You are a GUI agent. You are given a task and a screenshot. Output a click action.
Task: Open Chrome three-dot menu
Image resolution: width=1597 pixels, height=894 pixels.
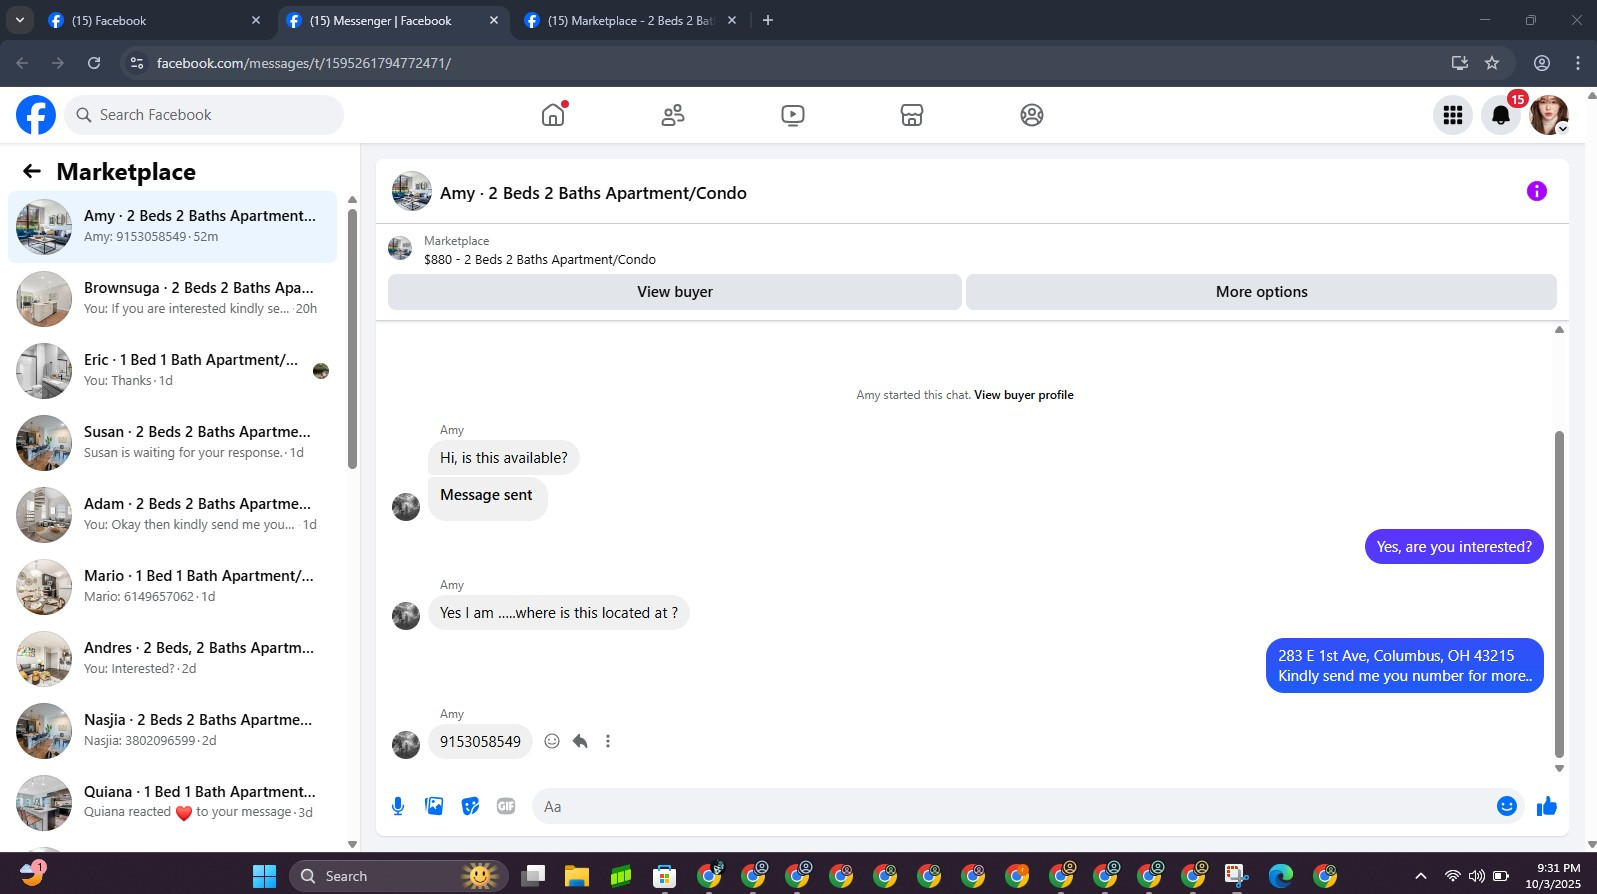click(1578, 63)
